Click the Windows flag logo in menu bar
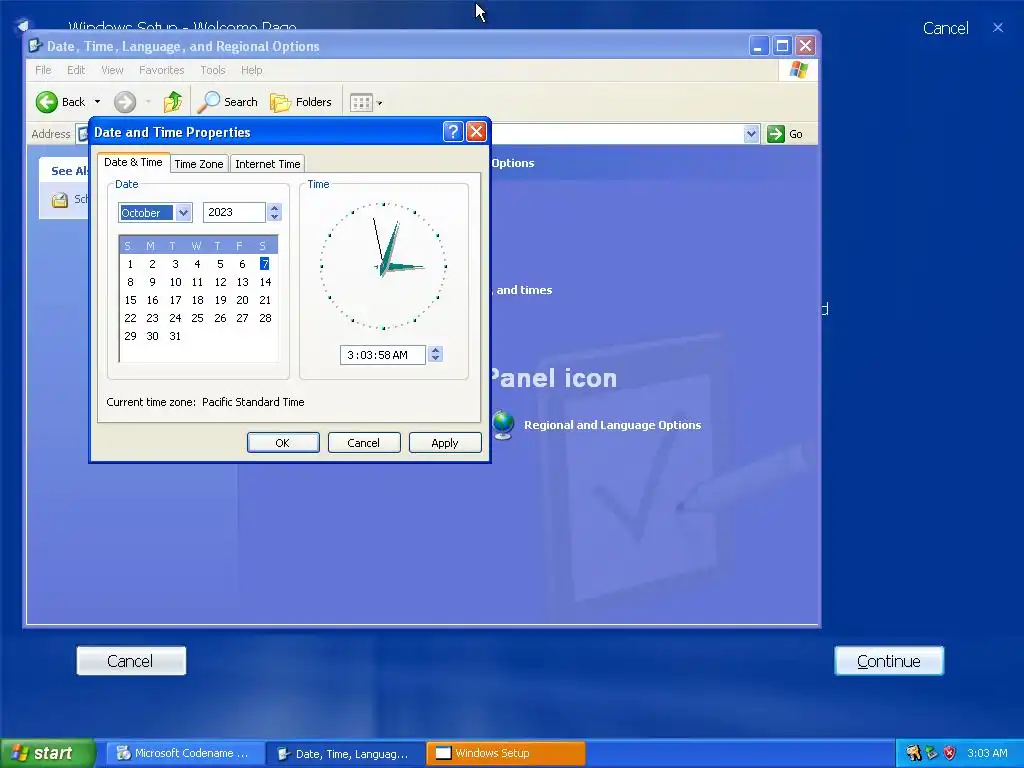 coord(798,70)
